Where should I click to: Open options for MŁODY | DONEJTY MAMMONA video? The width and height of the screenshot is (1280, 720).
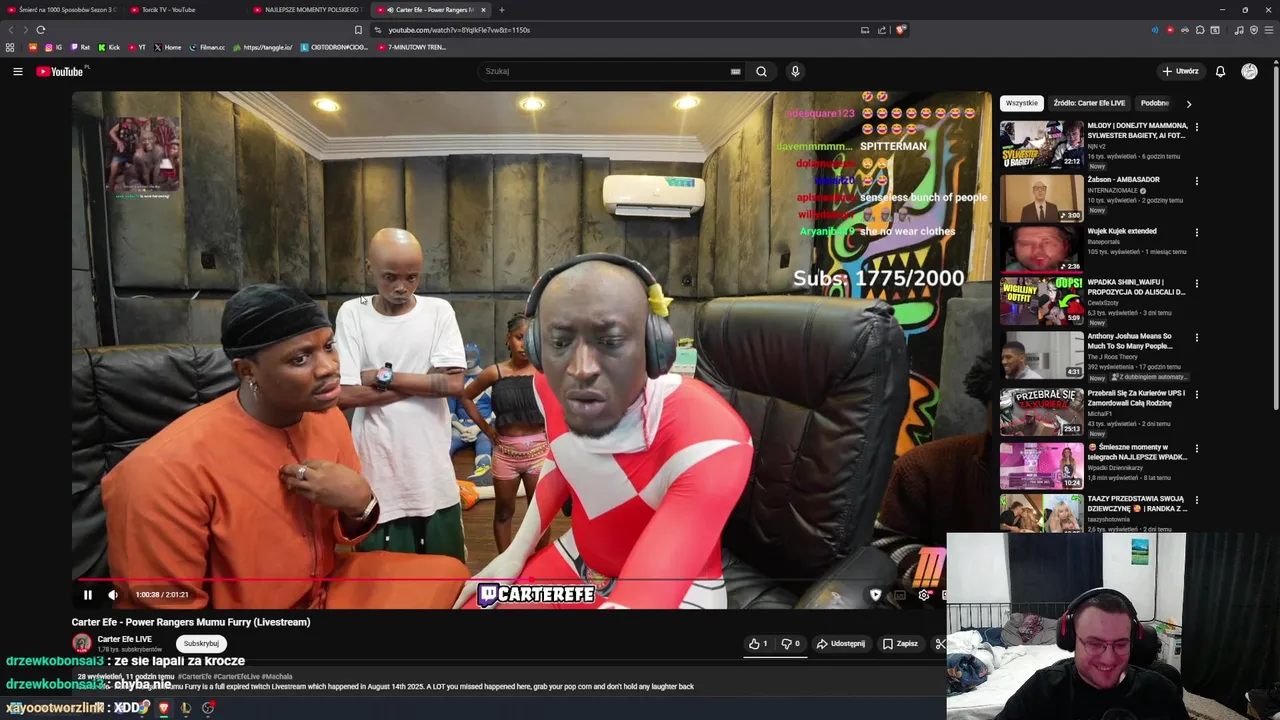[x=1196, y=127]
